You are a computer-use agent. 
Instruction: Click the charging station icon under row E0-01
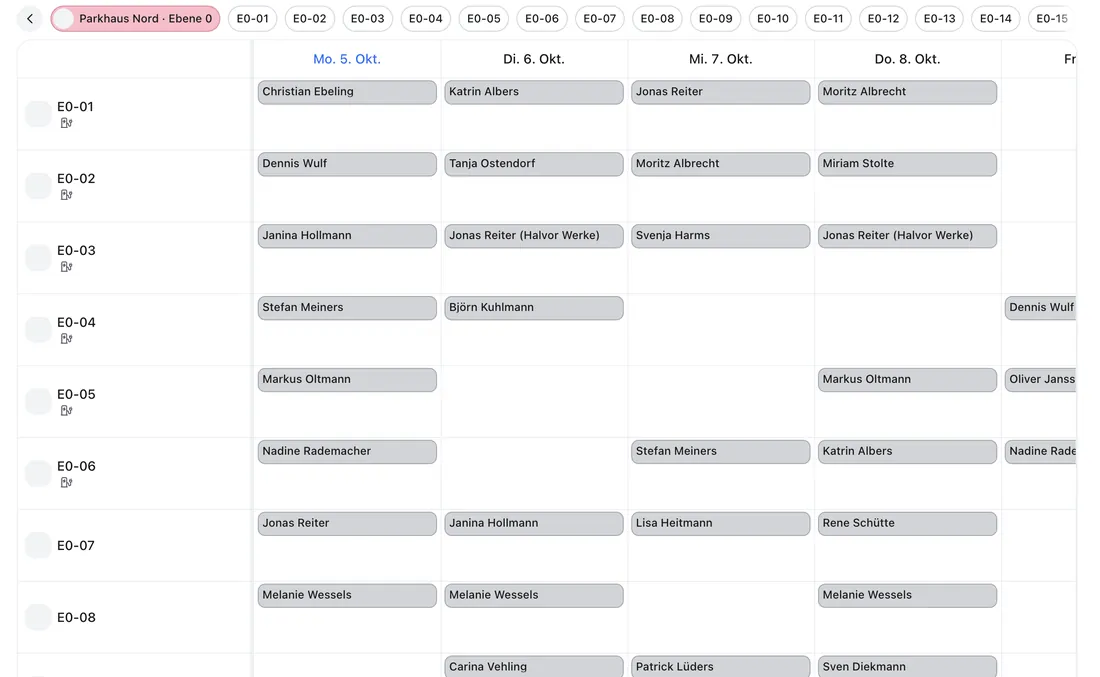coord(66,123)
